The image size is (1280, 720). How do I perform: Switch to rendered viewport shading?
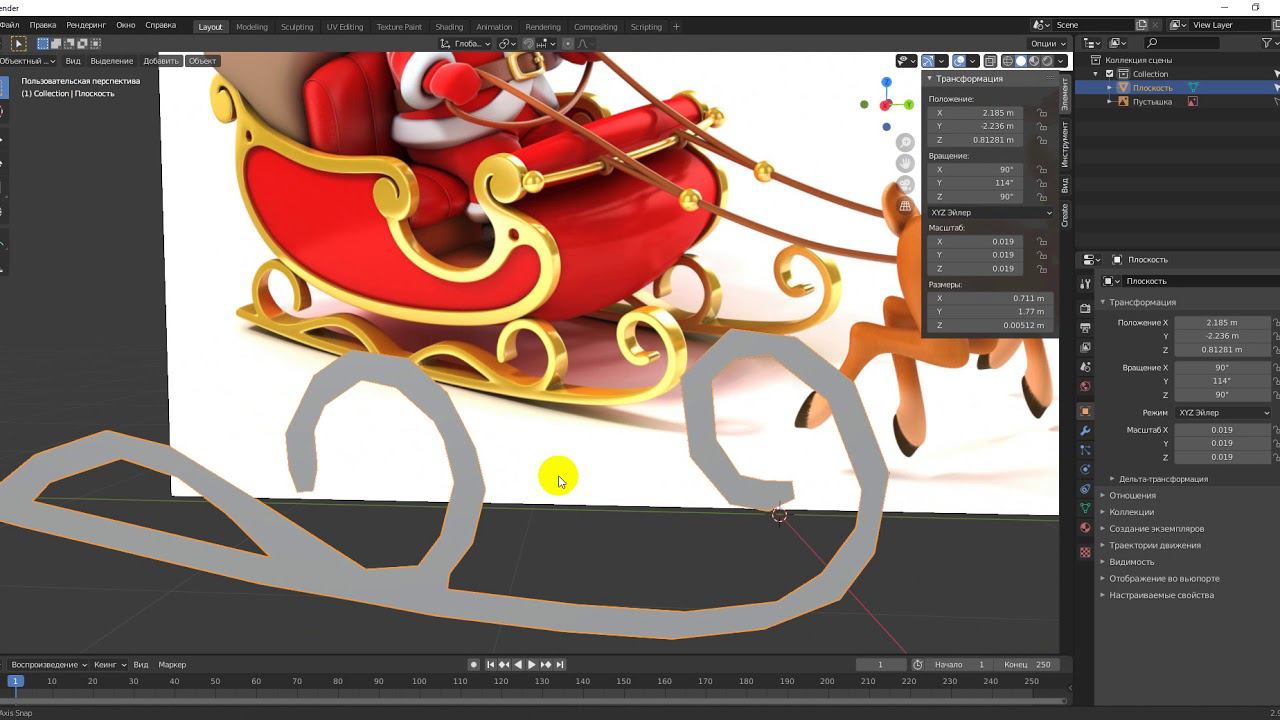1047,61
